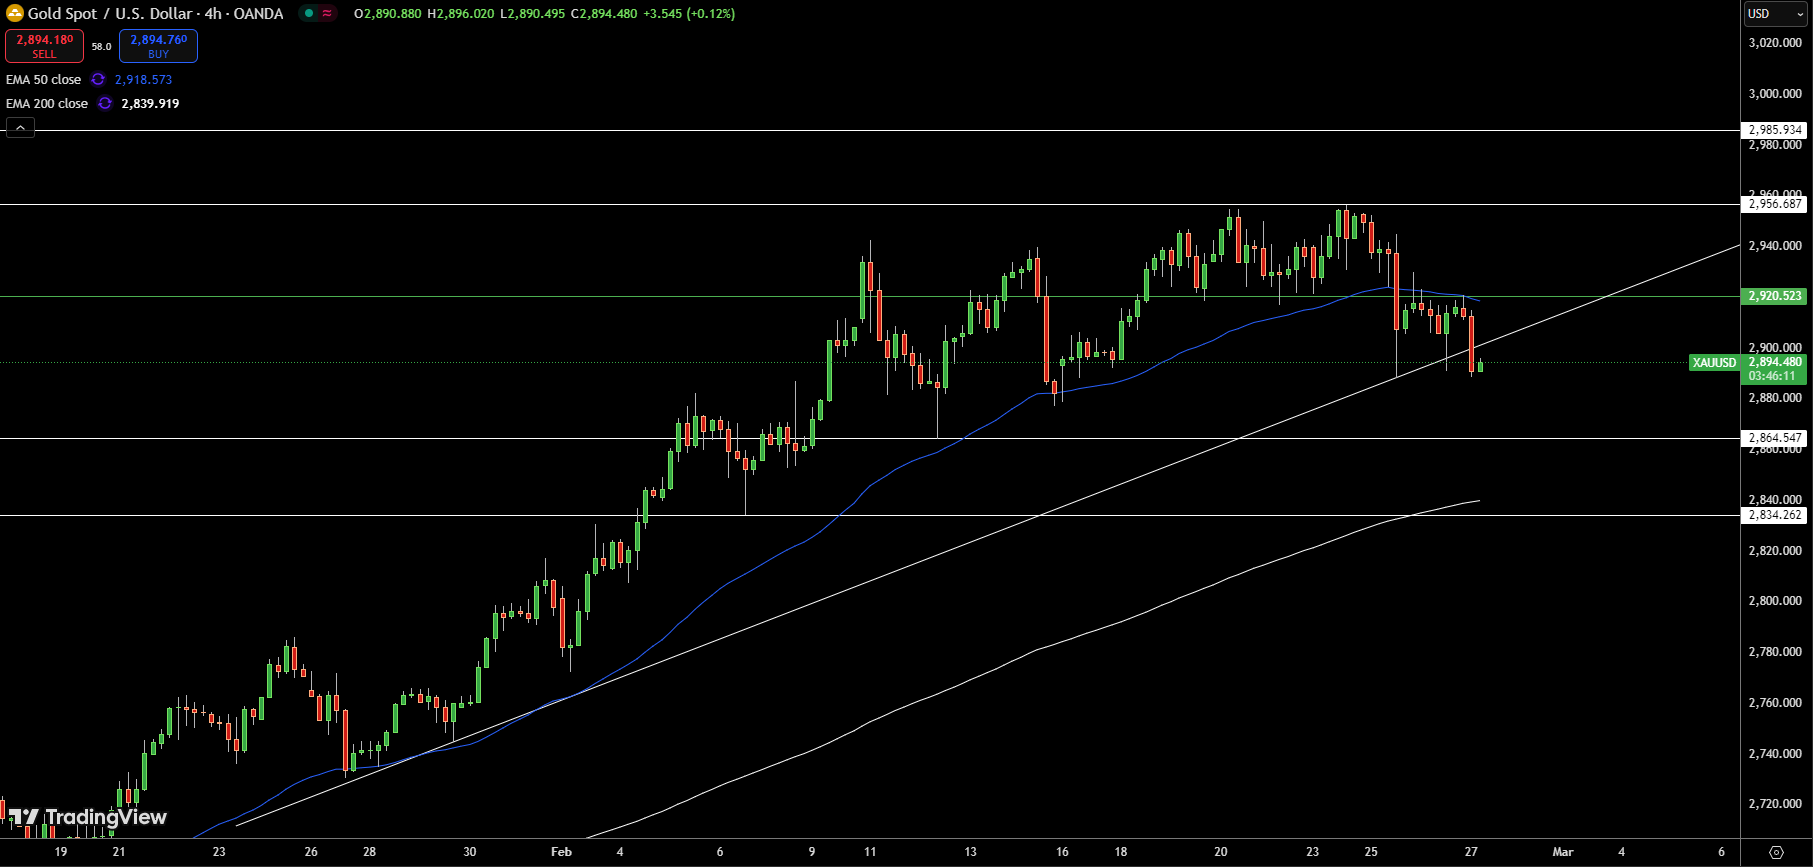Click the high price value H2,896.020

coord(460,14)
